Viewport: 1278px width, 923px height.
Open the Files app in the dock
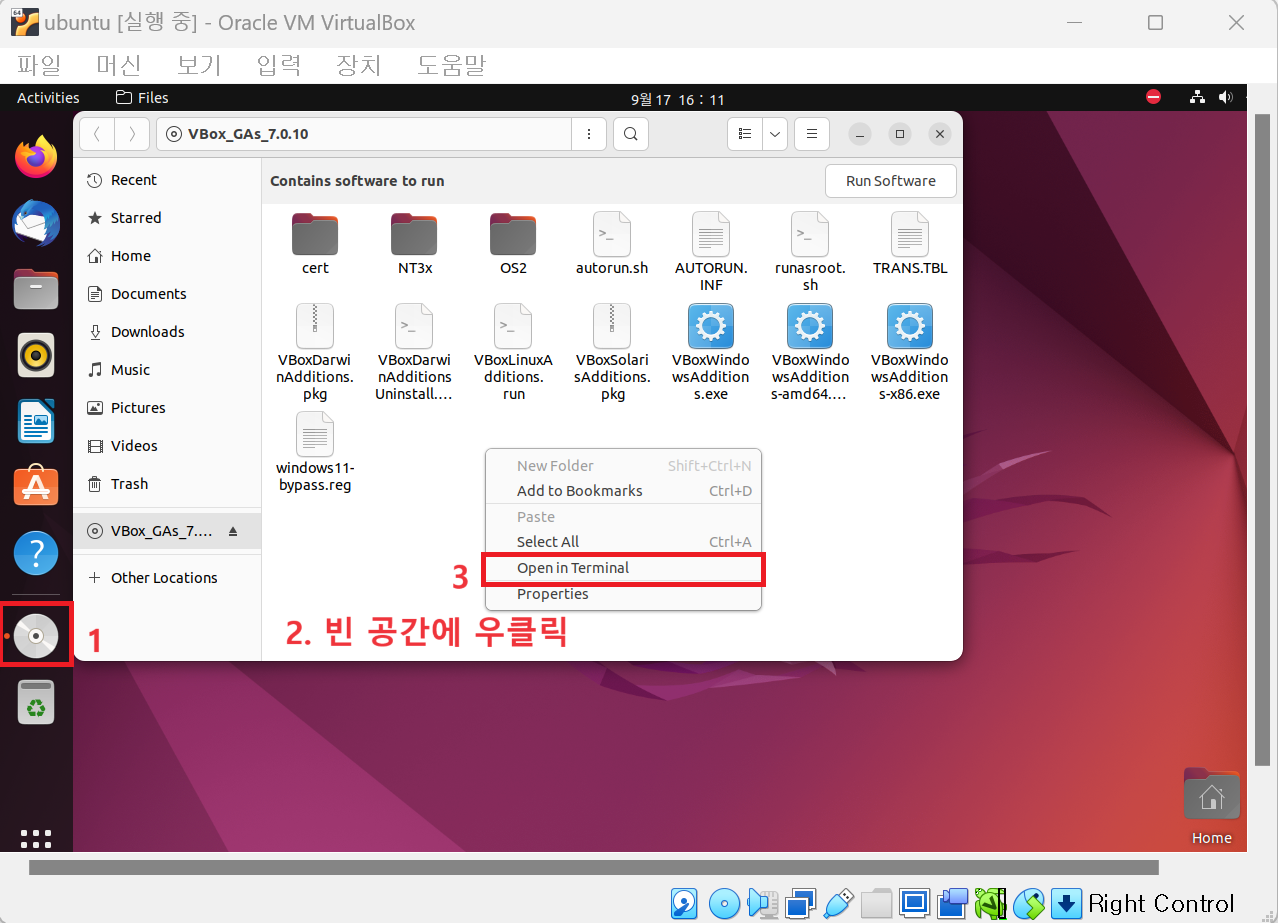coord(36,289)
